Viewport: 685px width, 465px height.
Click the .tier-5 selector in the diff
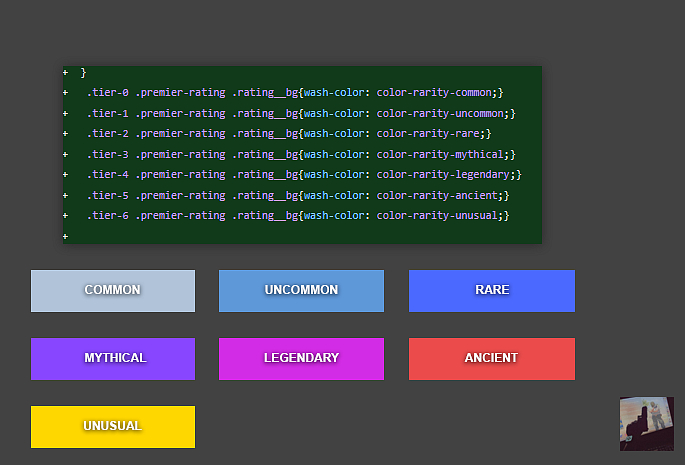pos(107,195)
